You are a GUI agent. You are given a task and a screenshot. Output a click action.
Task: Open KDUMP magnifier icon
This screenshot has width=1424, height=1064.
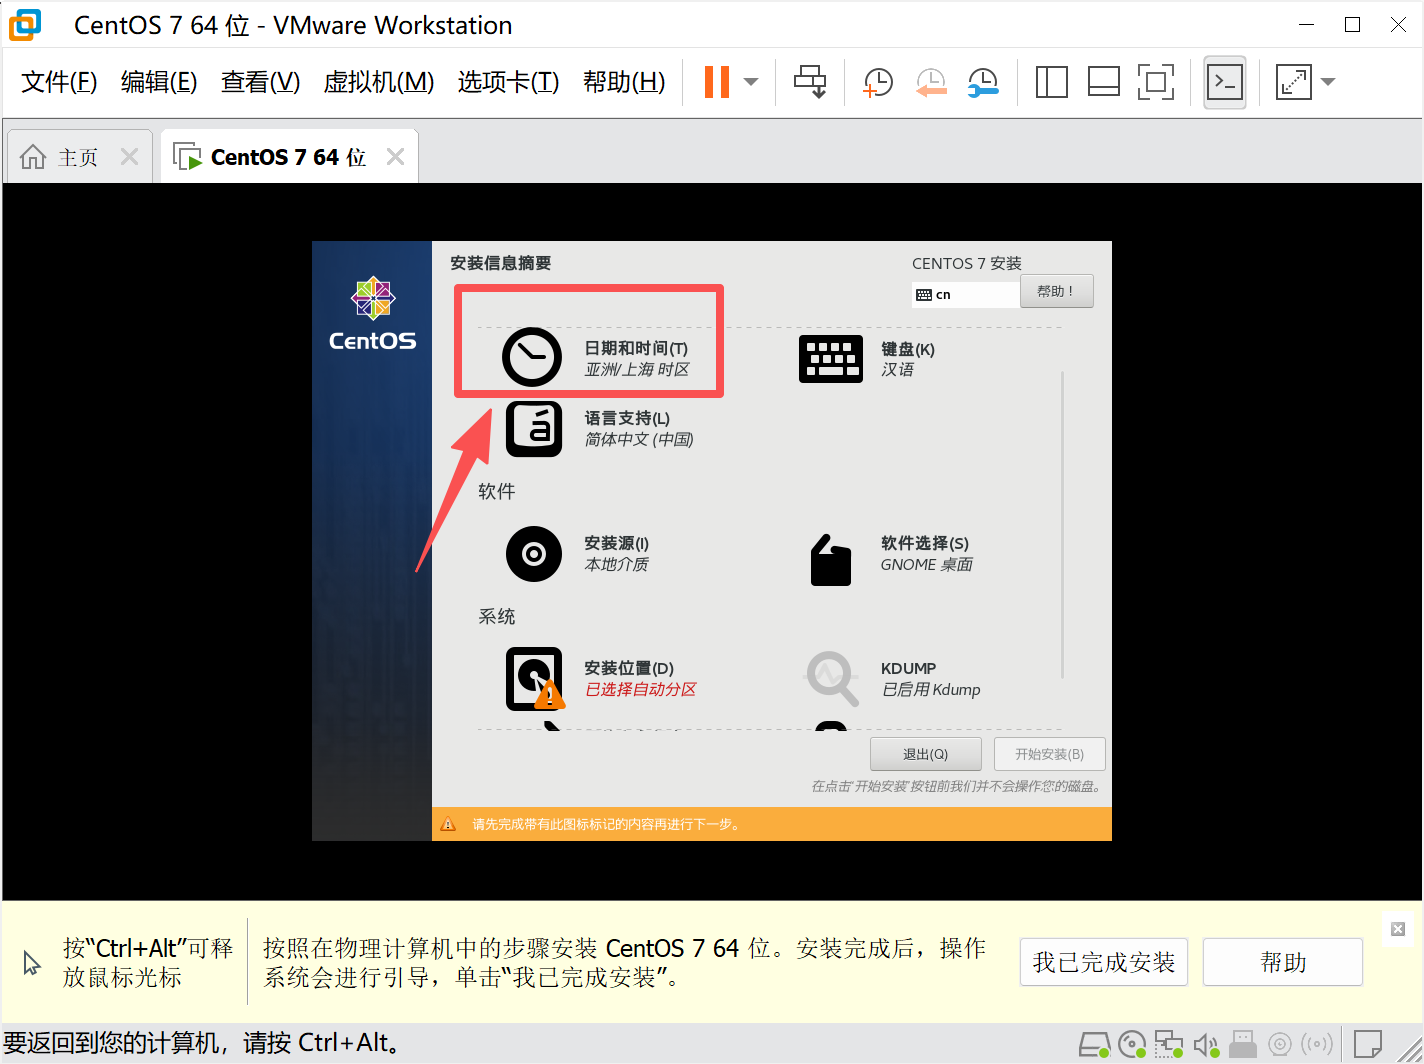point(833,679)
